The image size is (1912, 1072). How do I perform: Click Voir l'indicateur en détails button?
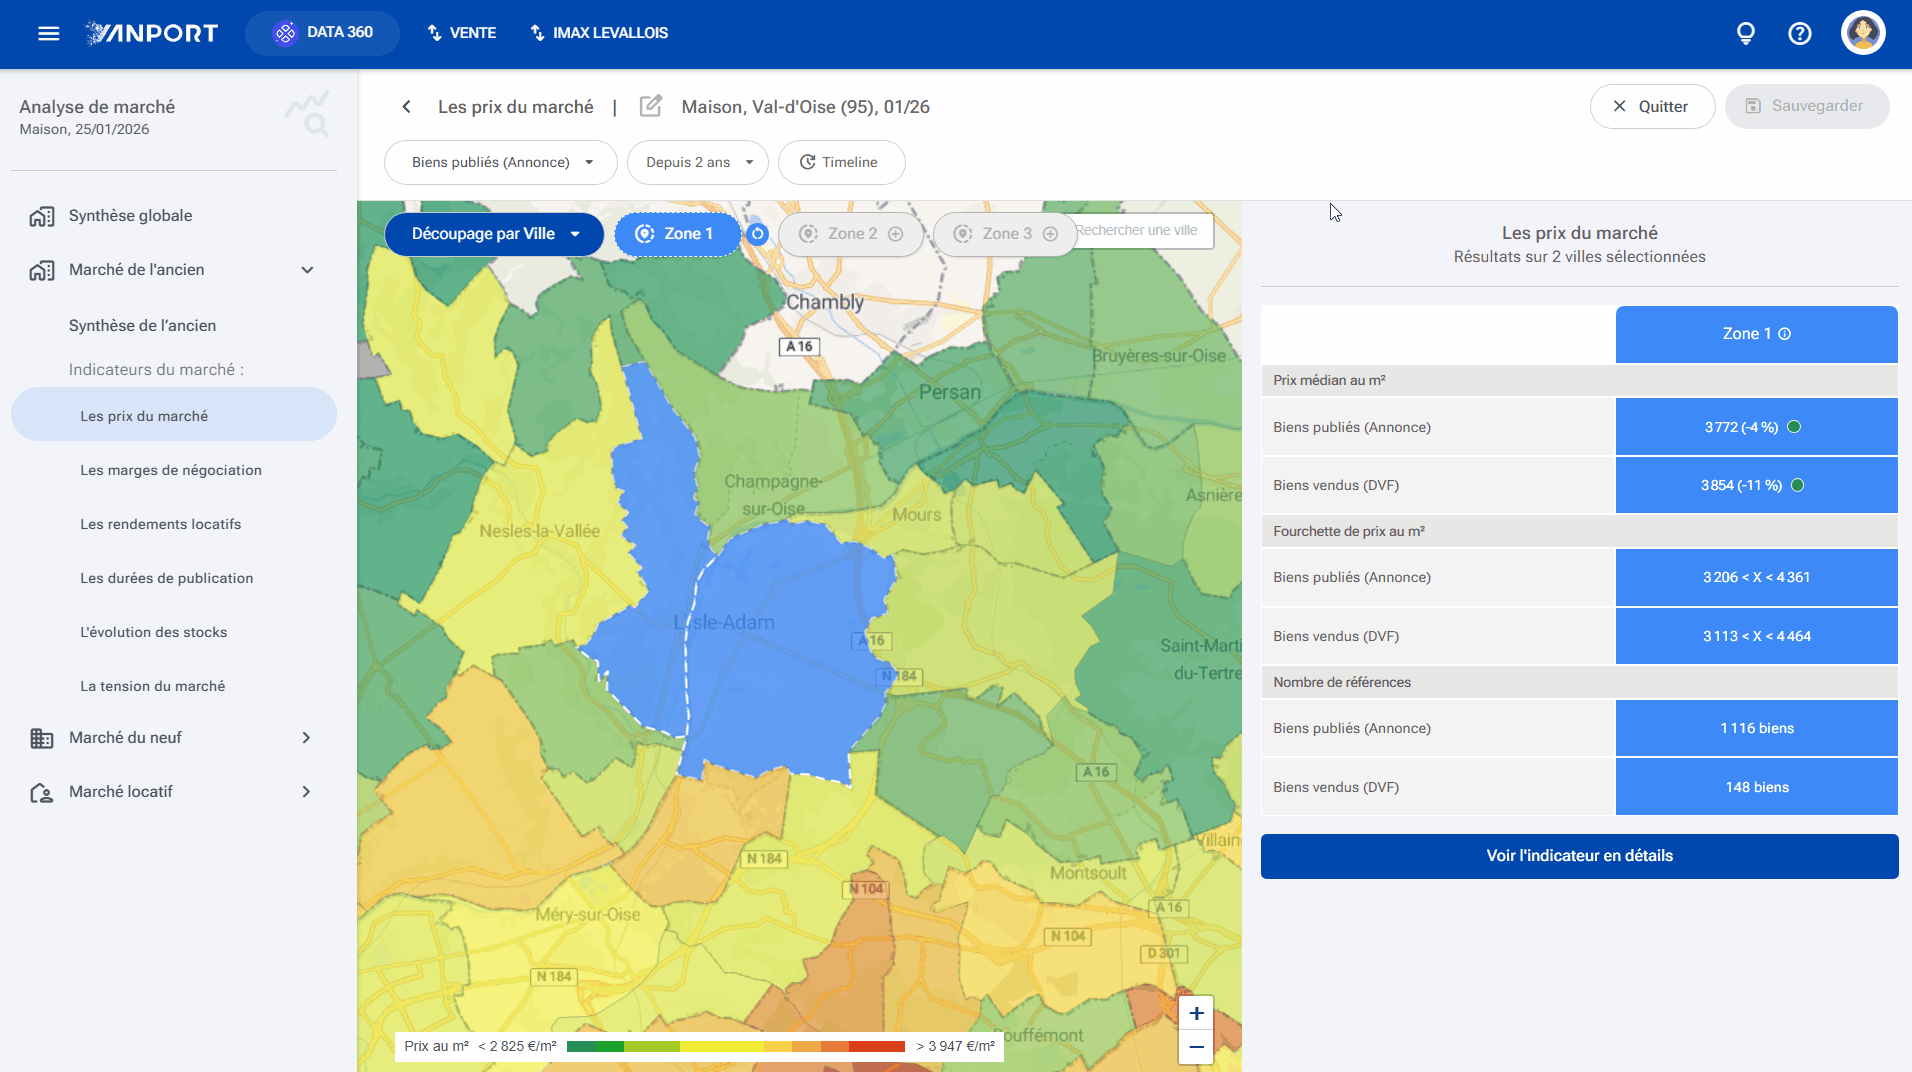coord(1579,856)
